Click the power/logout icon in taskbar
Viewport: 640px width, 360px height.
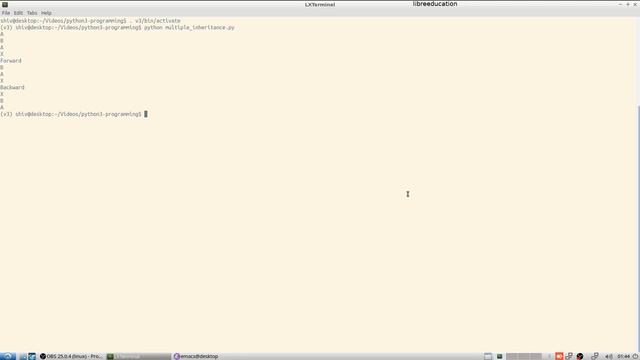(x=635, y=356)
